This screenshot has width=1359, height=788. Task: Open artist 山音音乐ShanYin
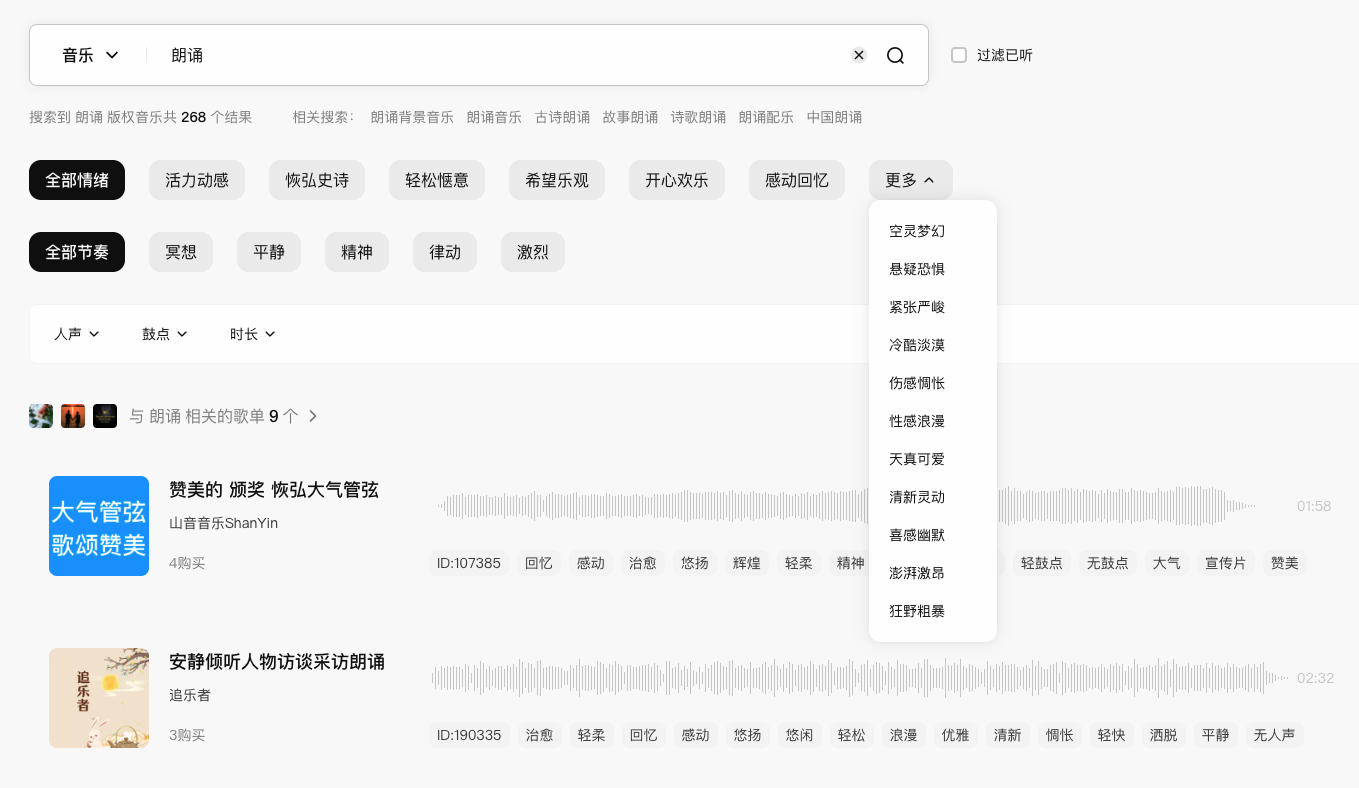pos(223,523)
